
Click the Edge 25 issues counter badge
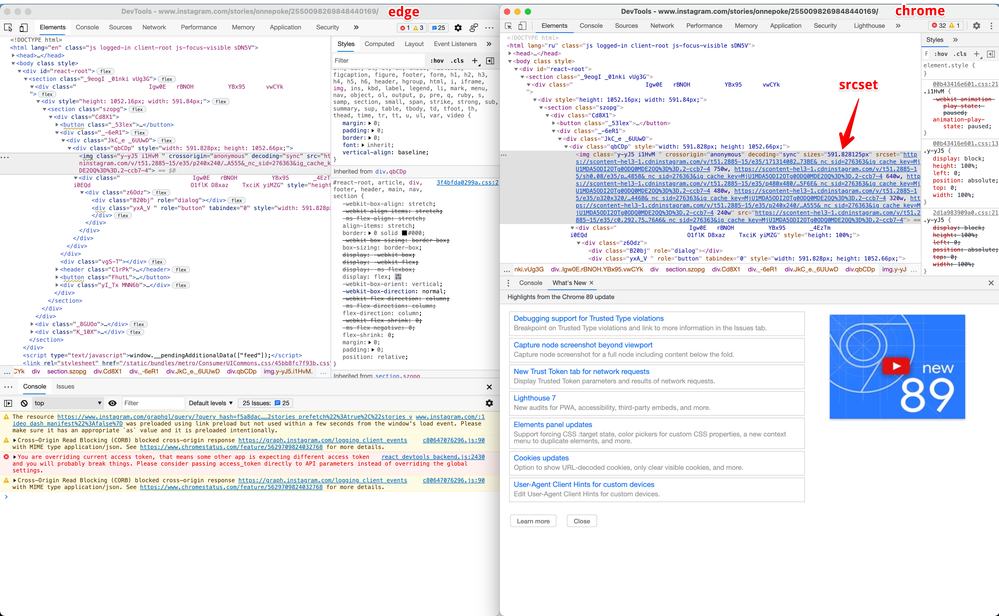coord(438,27)
